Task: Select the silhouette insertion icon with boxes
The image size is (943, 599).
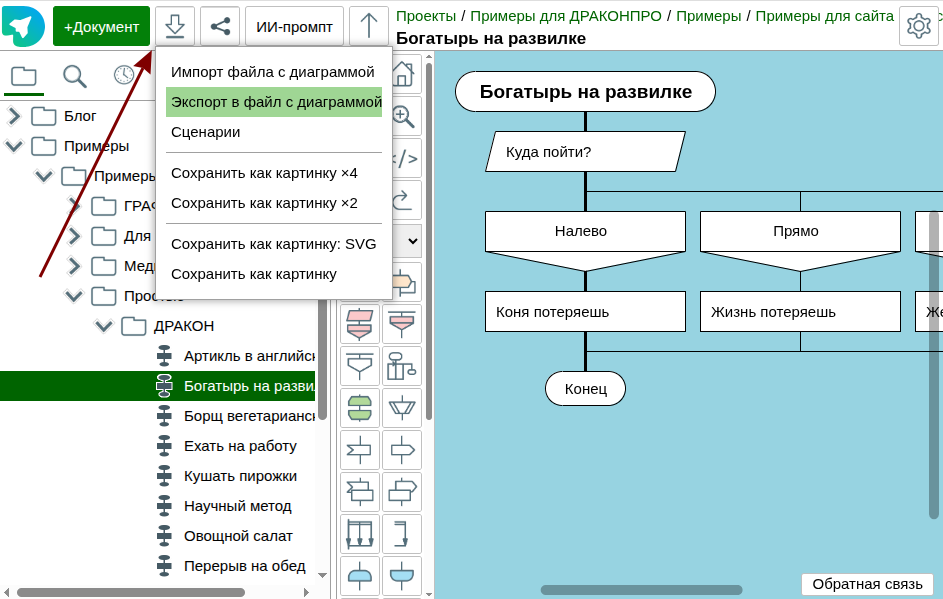Action: [402, 366]
